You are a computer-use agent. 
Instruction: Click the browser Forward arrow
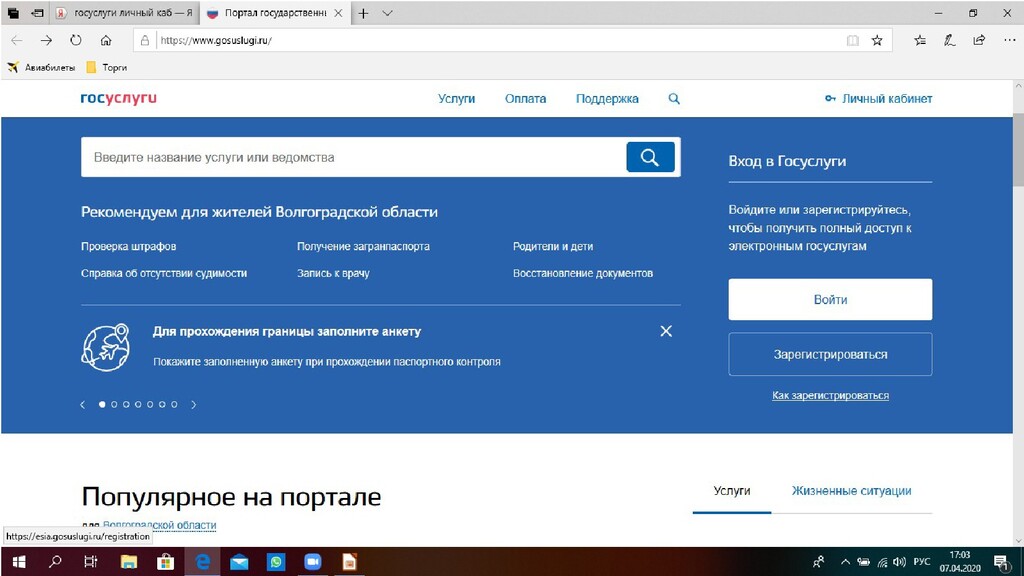[x=46, y=40]
